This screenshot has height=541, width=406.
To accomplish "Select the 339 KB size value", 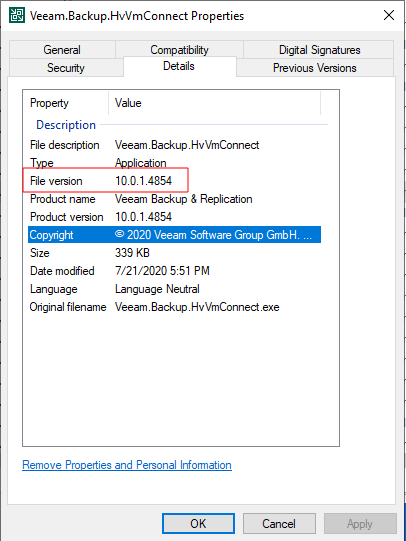I will click(132, 253).
